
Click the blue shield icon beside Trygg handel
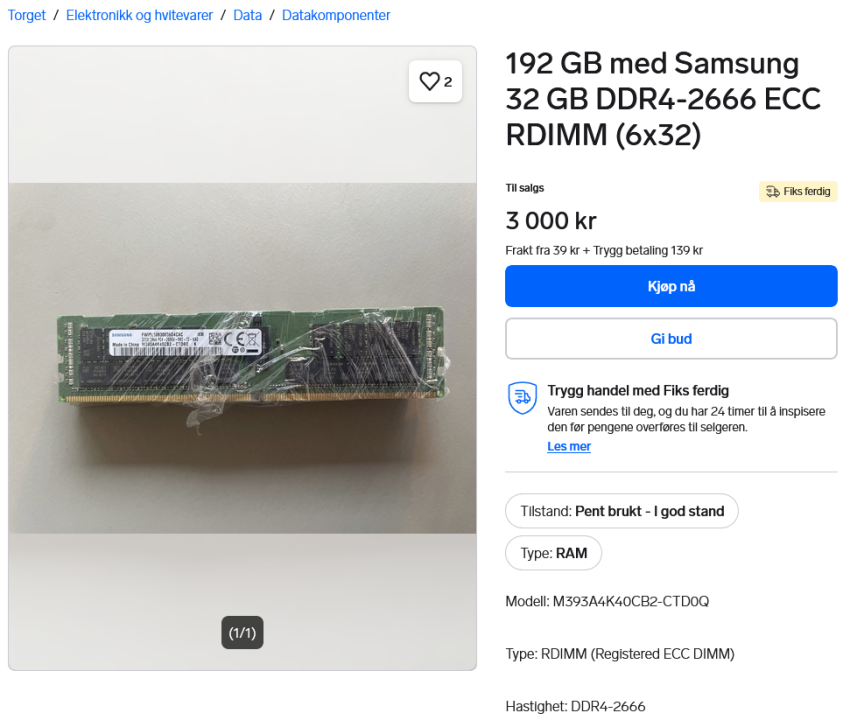pyautogui.click(x=522, y=397)
